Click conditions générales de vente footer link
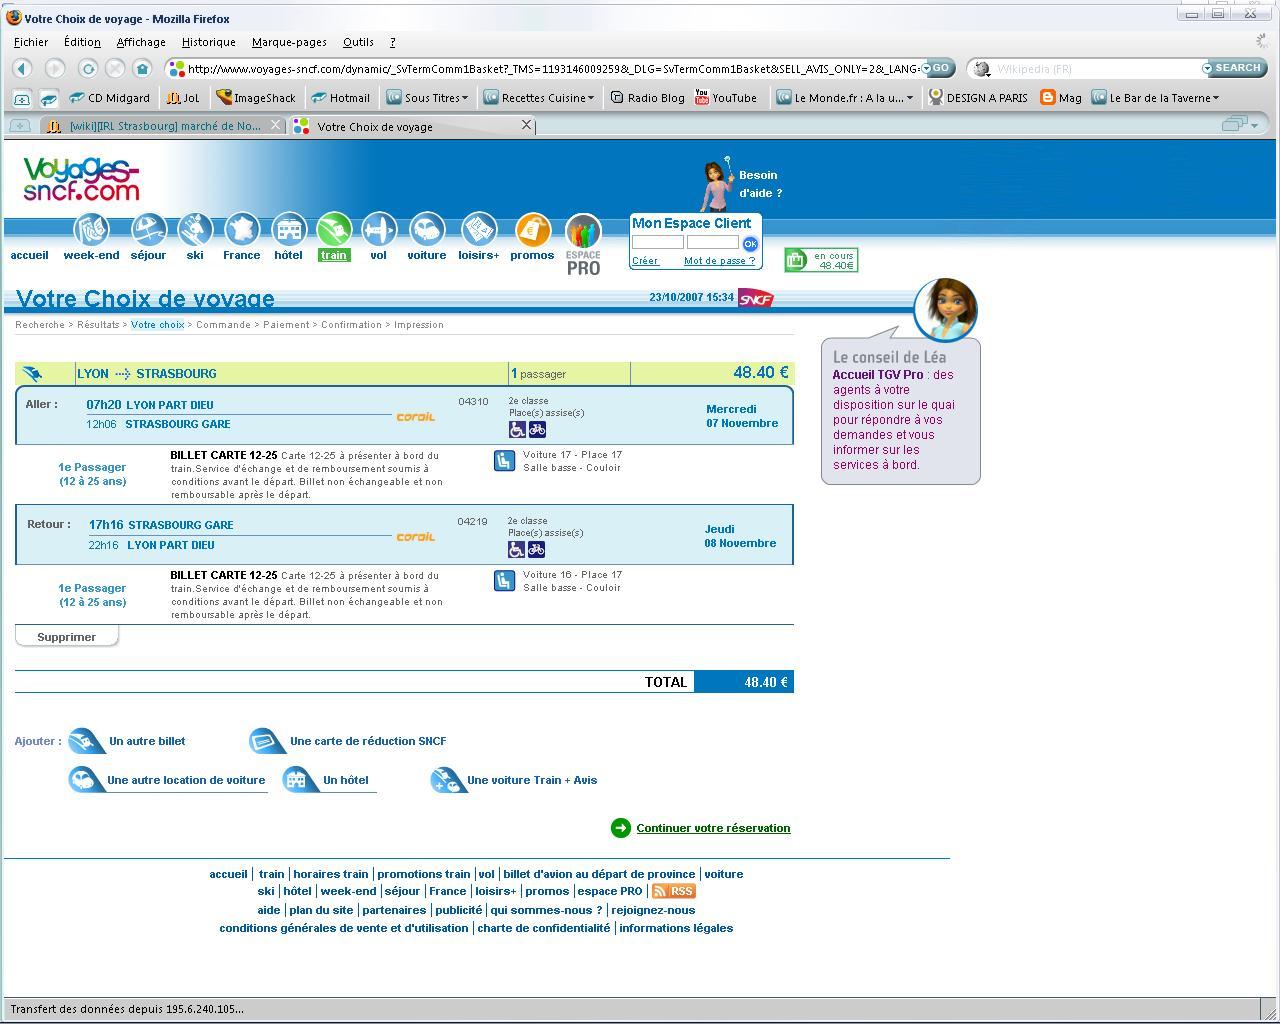Screen dimensions: 1280x1024 tap(344, 928)
